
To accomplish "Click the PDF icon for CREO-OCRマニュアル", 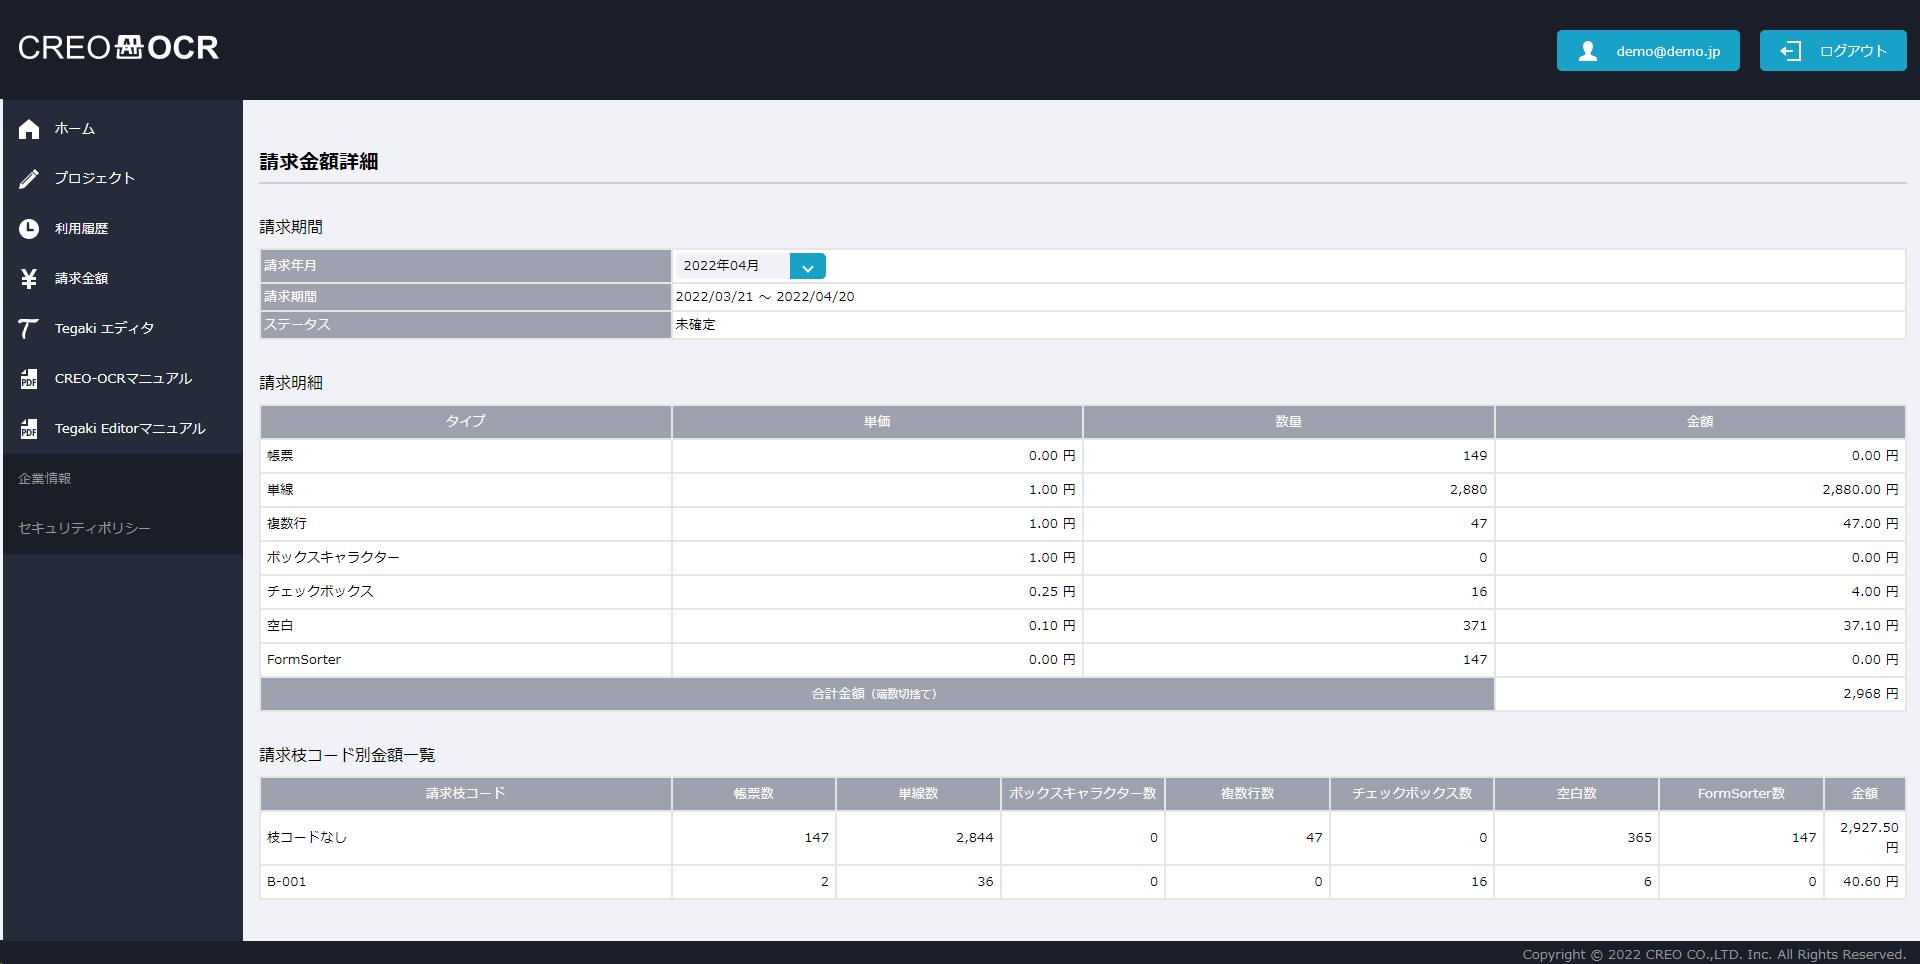I will coord(29,379).
